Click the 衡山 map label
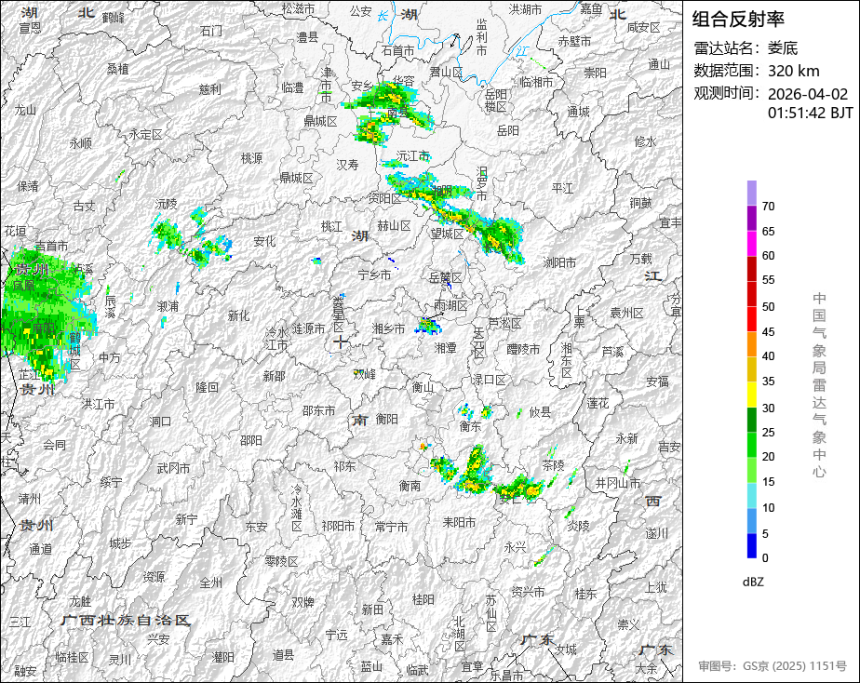860x683 pixels. coord(423,387)
